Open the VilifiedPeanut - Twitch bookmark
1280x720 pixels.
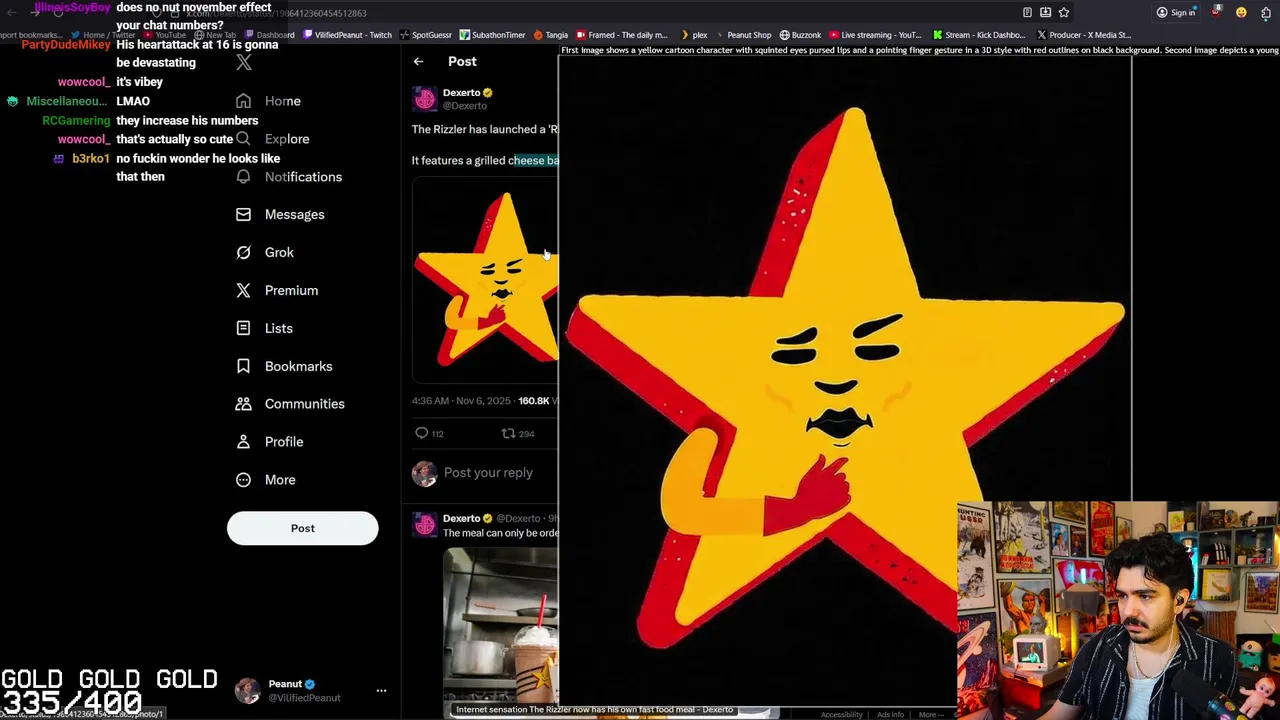[347, 35]
